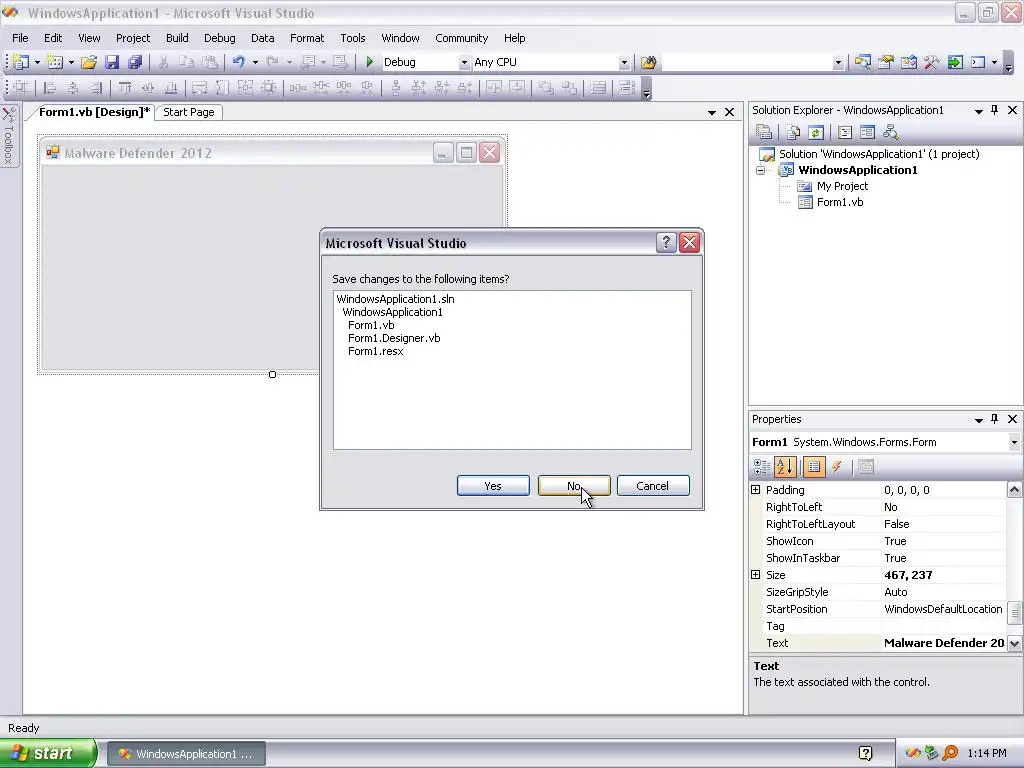Click the Properties grid scrollbar thumb
The width and height of the screenshot is (1024, 768).
1014,613
